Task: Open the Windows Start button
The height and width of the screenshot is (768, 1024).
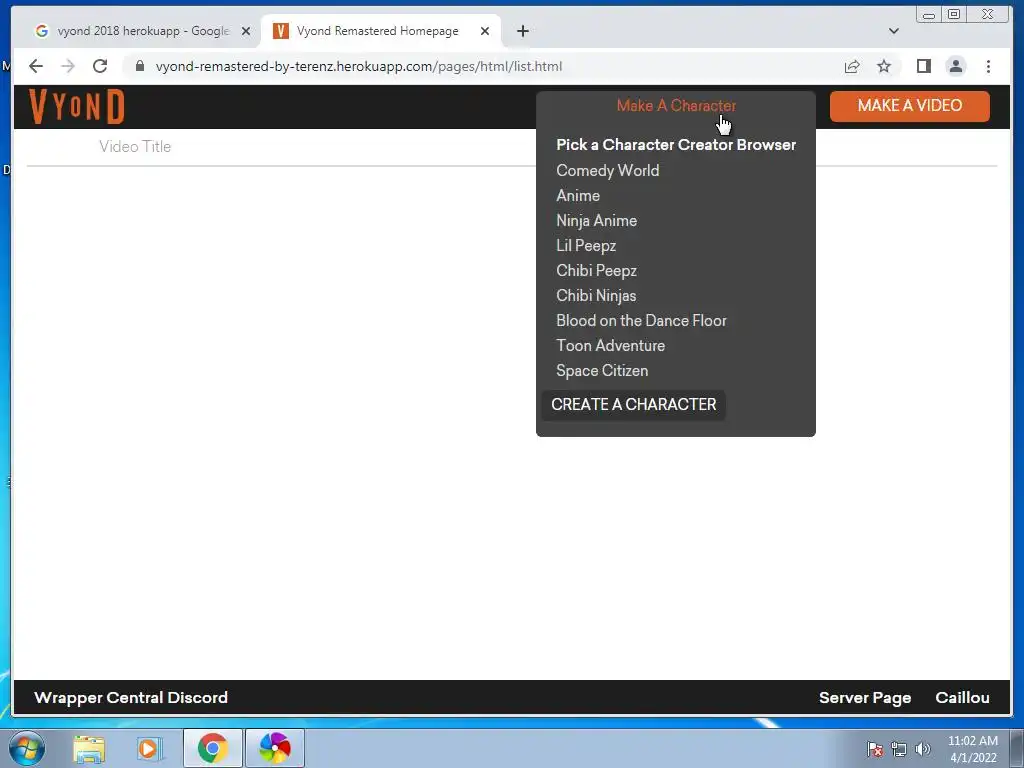Action: pos(27,748)
